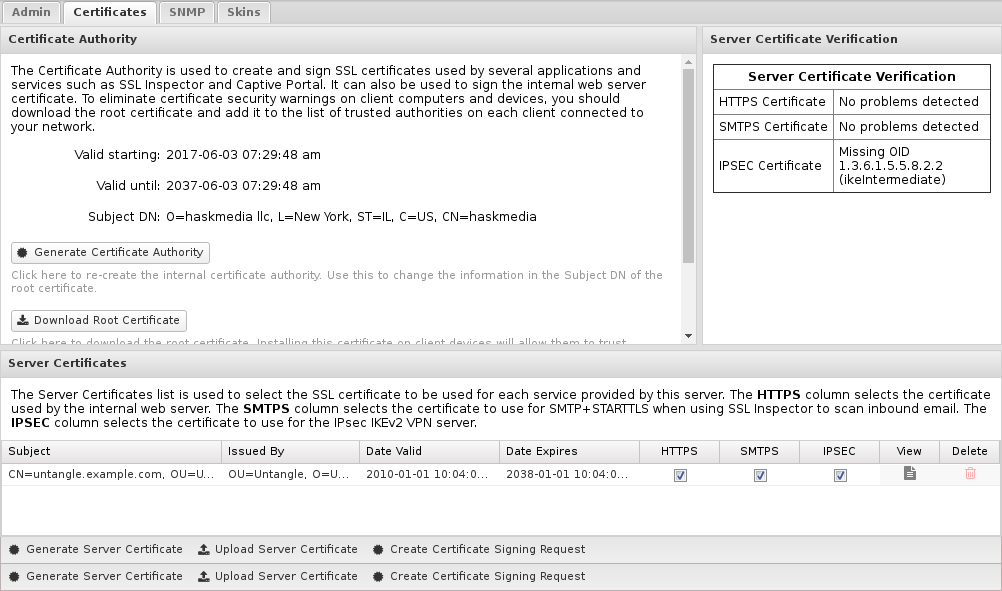Click upload icon in the upper certificate toolbar

[x=204, y=550]
